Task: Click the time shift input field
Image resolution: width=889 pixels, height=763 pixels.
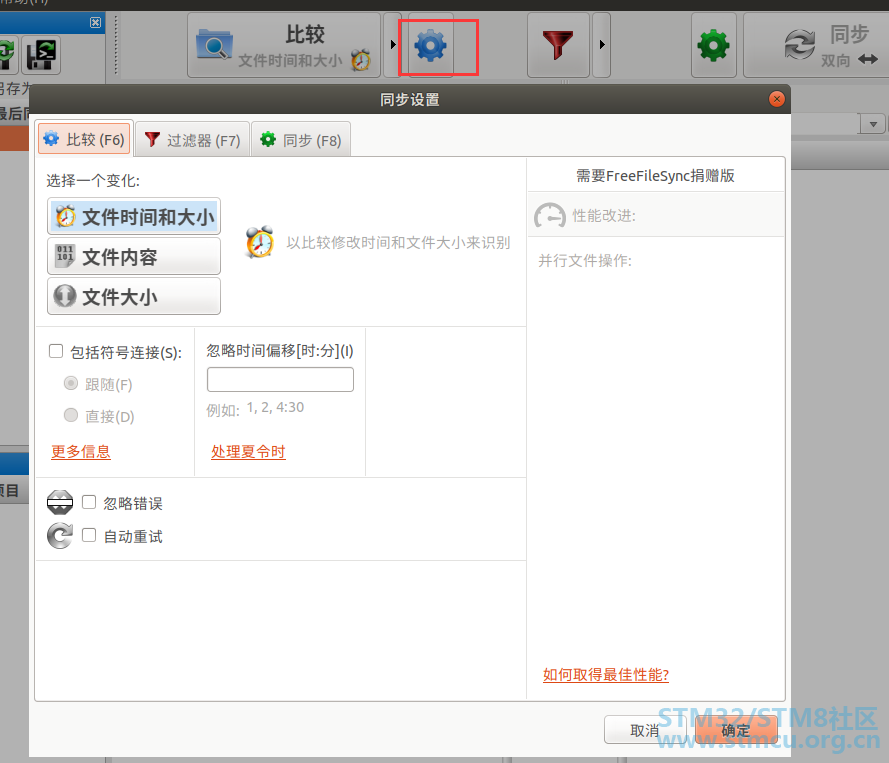Action: (x=280, y=379)
